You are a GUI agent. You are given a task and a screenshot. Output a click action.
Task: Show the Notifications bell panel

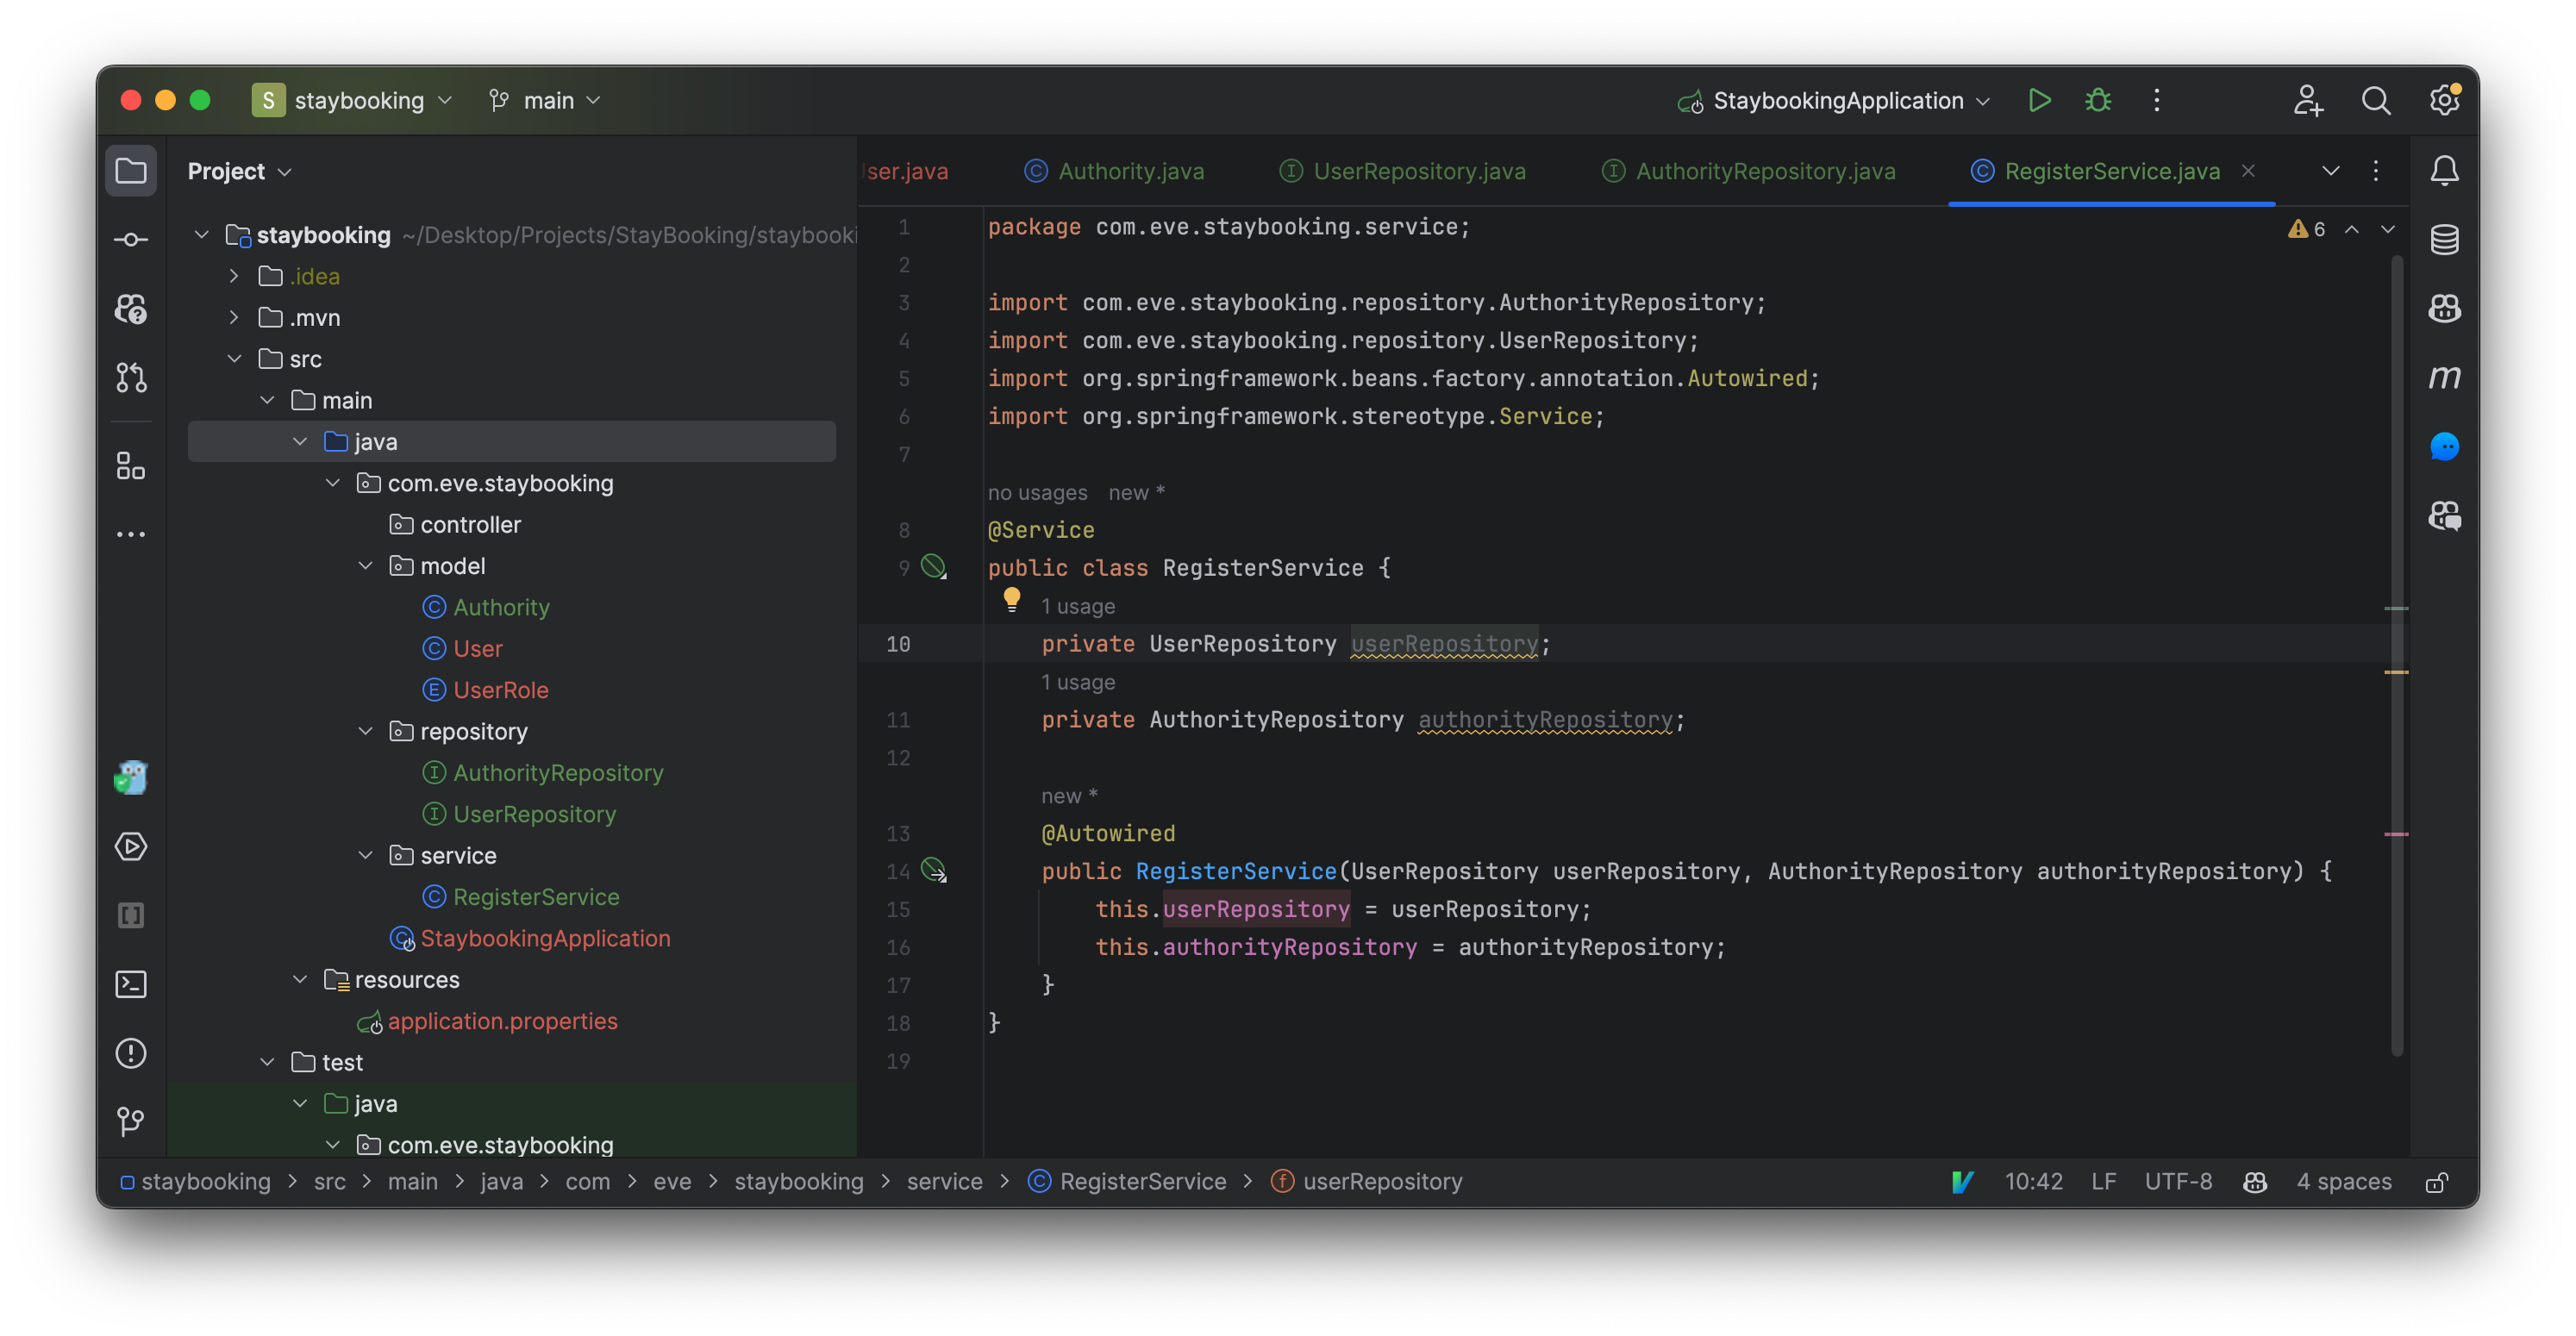[x=2444, y=171]
